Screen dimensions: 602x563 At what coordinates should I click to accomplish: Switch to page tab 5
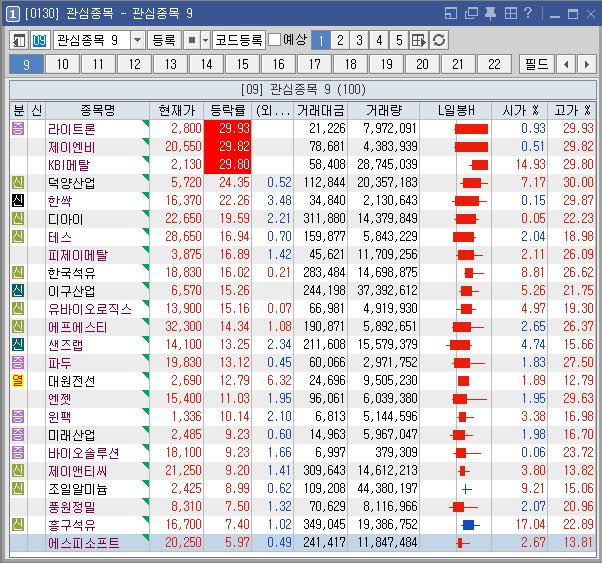[x=399, y=40]
